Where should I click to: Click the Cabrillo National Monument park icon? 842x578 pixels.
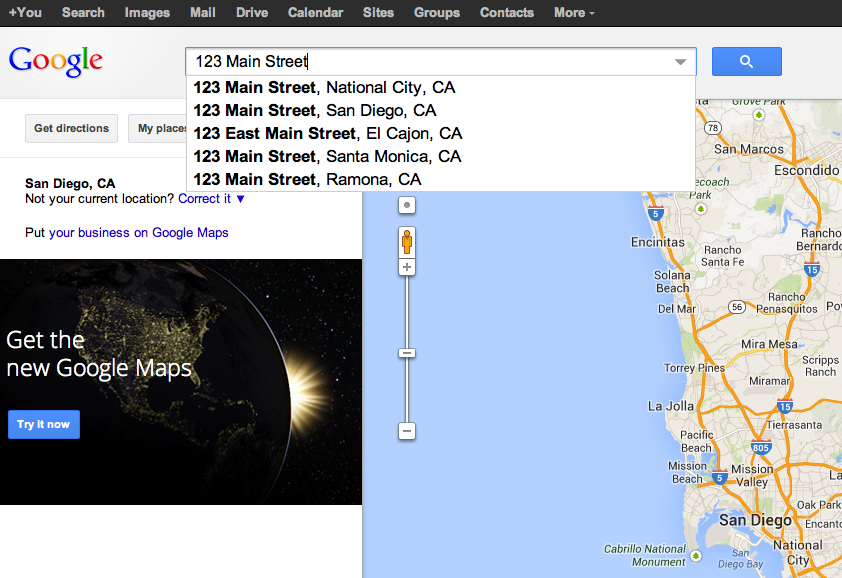point(696,555)
